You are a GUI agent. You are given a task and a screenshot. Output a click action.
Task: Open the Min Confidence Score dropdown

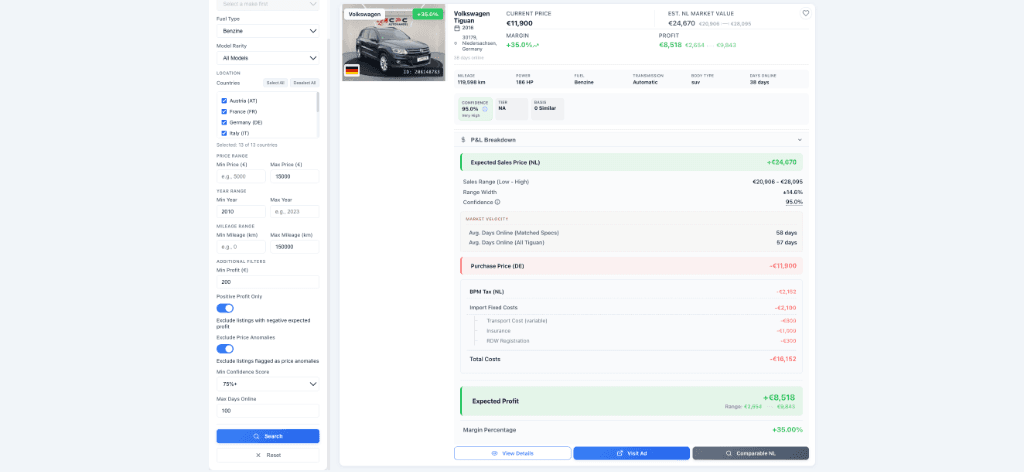point(268,384)
